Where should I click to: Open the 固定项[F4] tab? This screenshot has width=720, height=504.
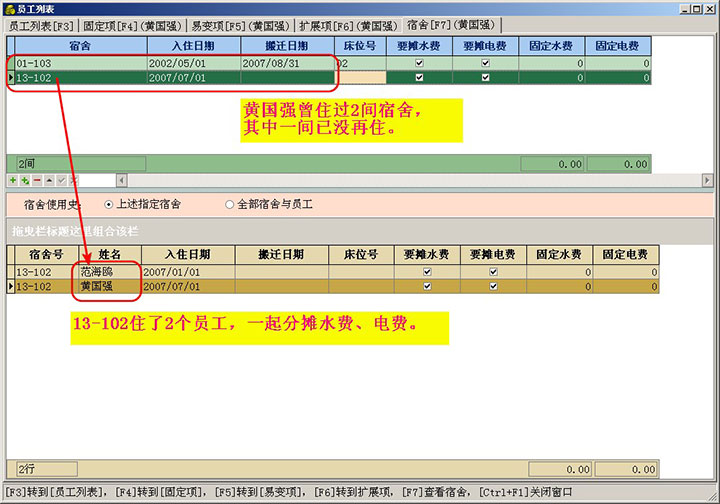[x=130, y=24]
